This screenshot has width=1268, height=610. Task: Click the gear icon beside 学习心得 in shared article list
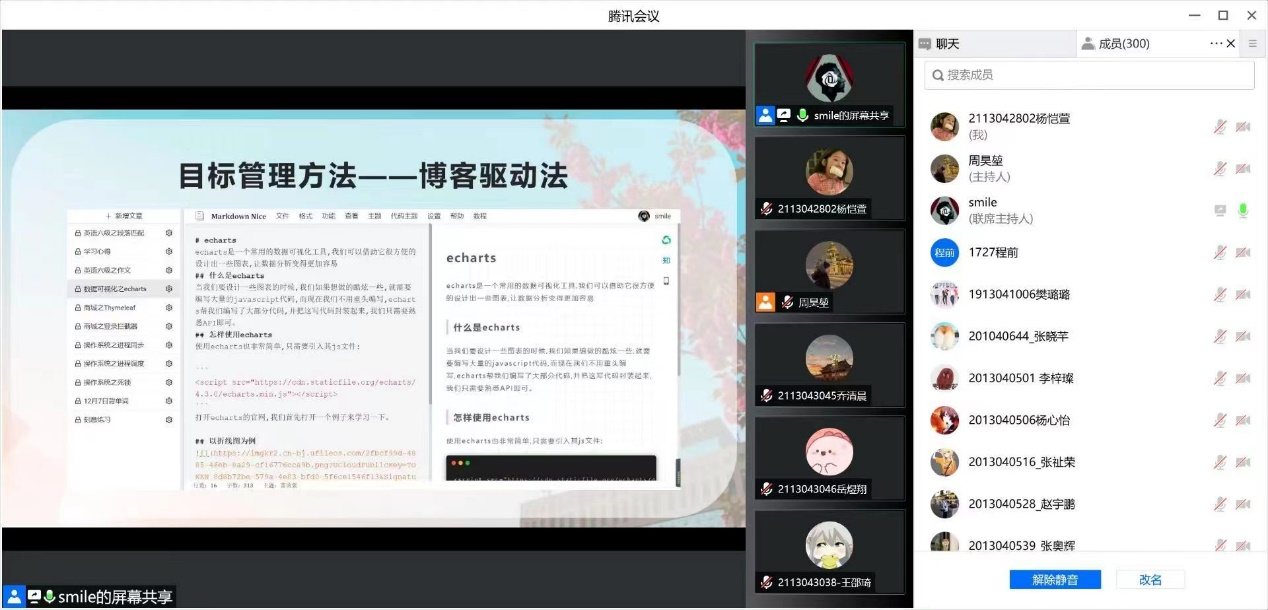(x=169, y=252)
